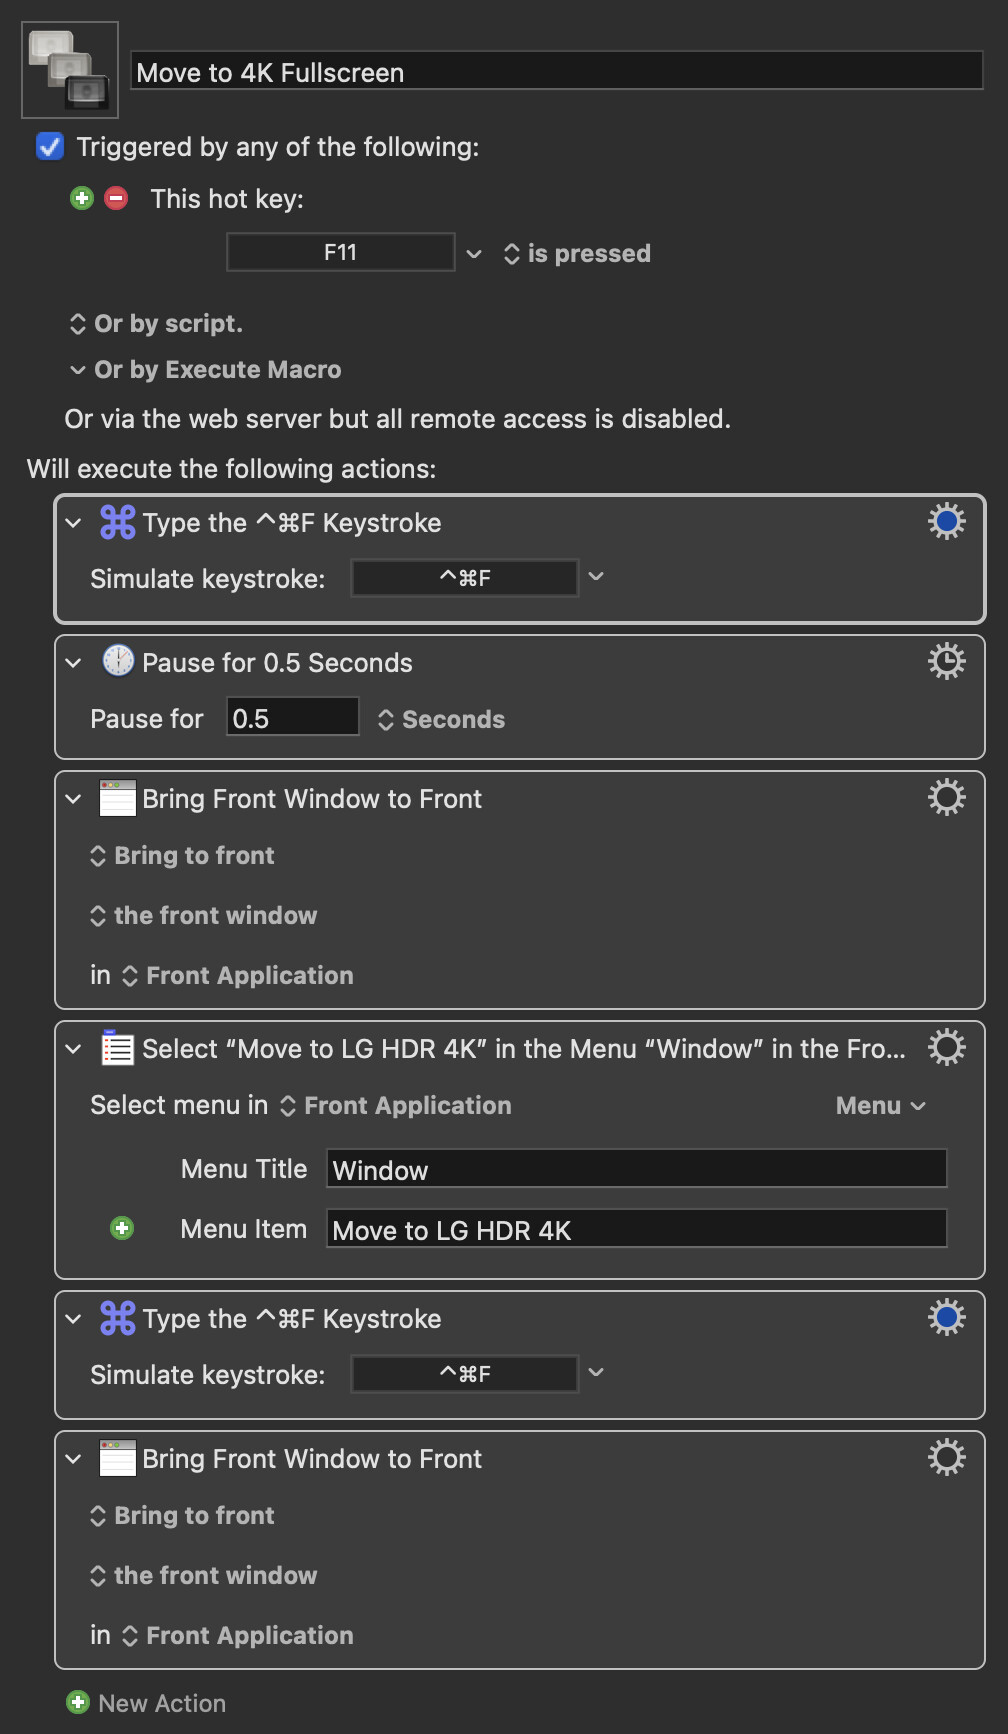Click the New Action plus icon
1008x1734 pixels.
coord(78,1702)
